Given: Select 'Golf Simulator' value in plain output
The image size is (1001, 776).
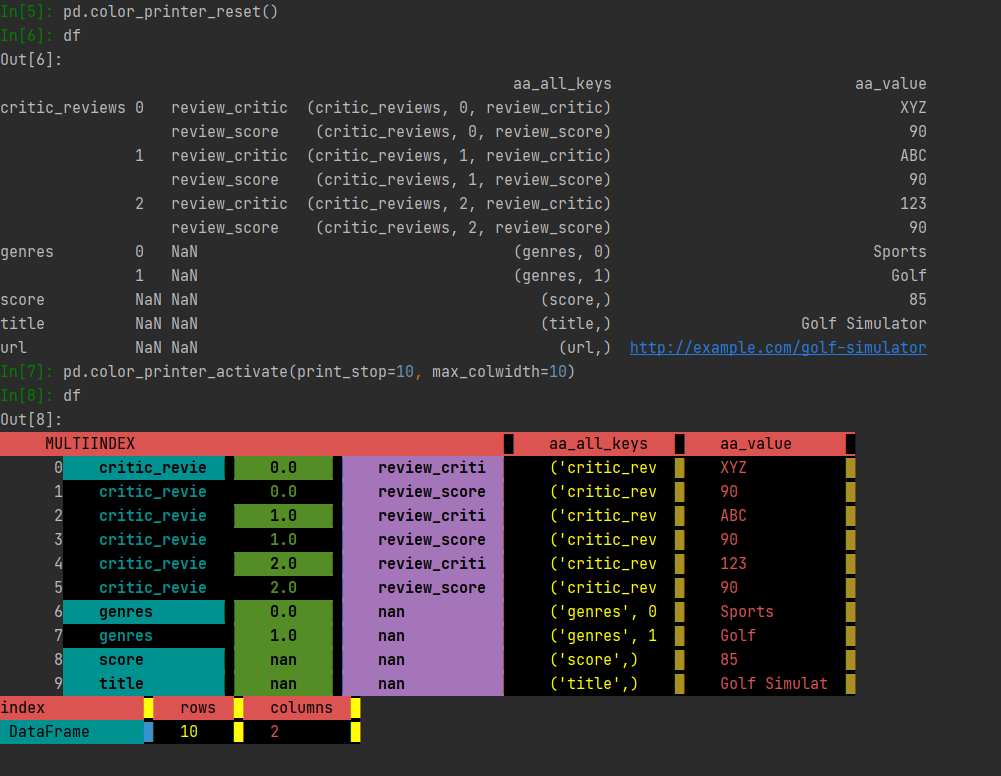Looking at the screenshot, I should [863, 324].
